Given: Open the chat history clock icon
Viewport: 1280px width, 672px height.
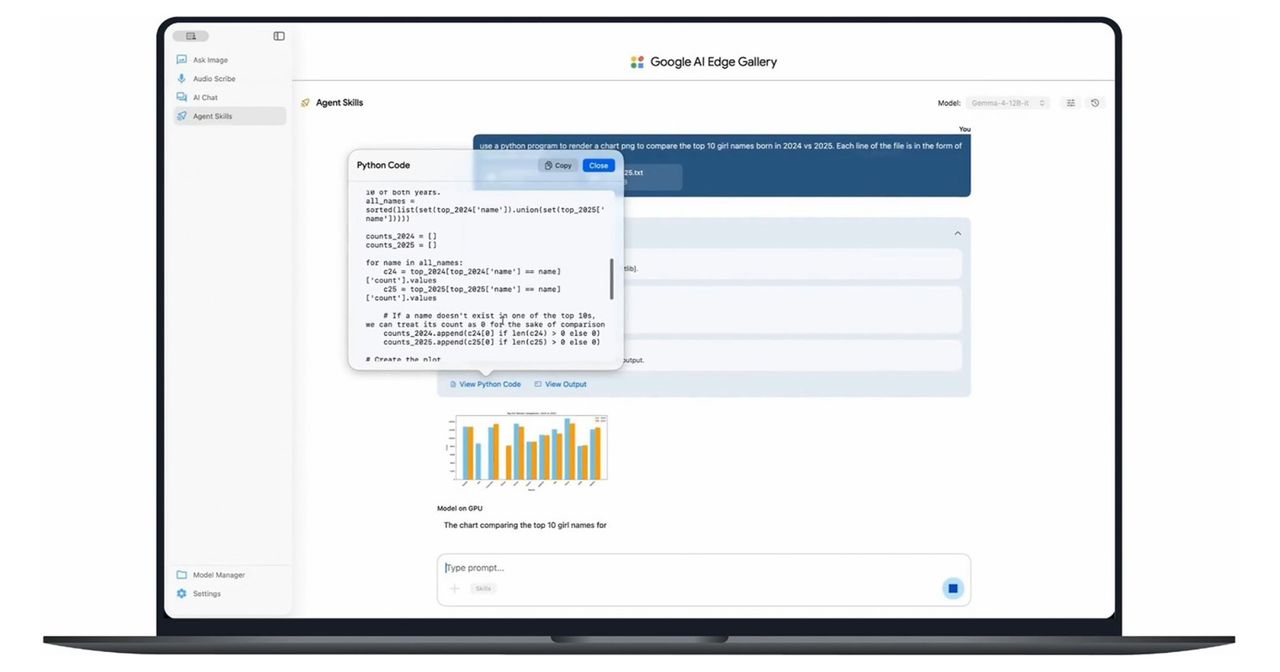Looking at the screenshot, I should (x=1095, y=103).
